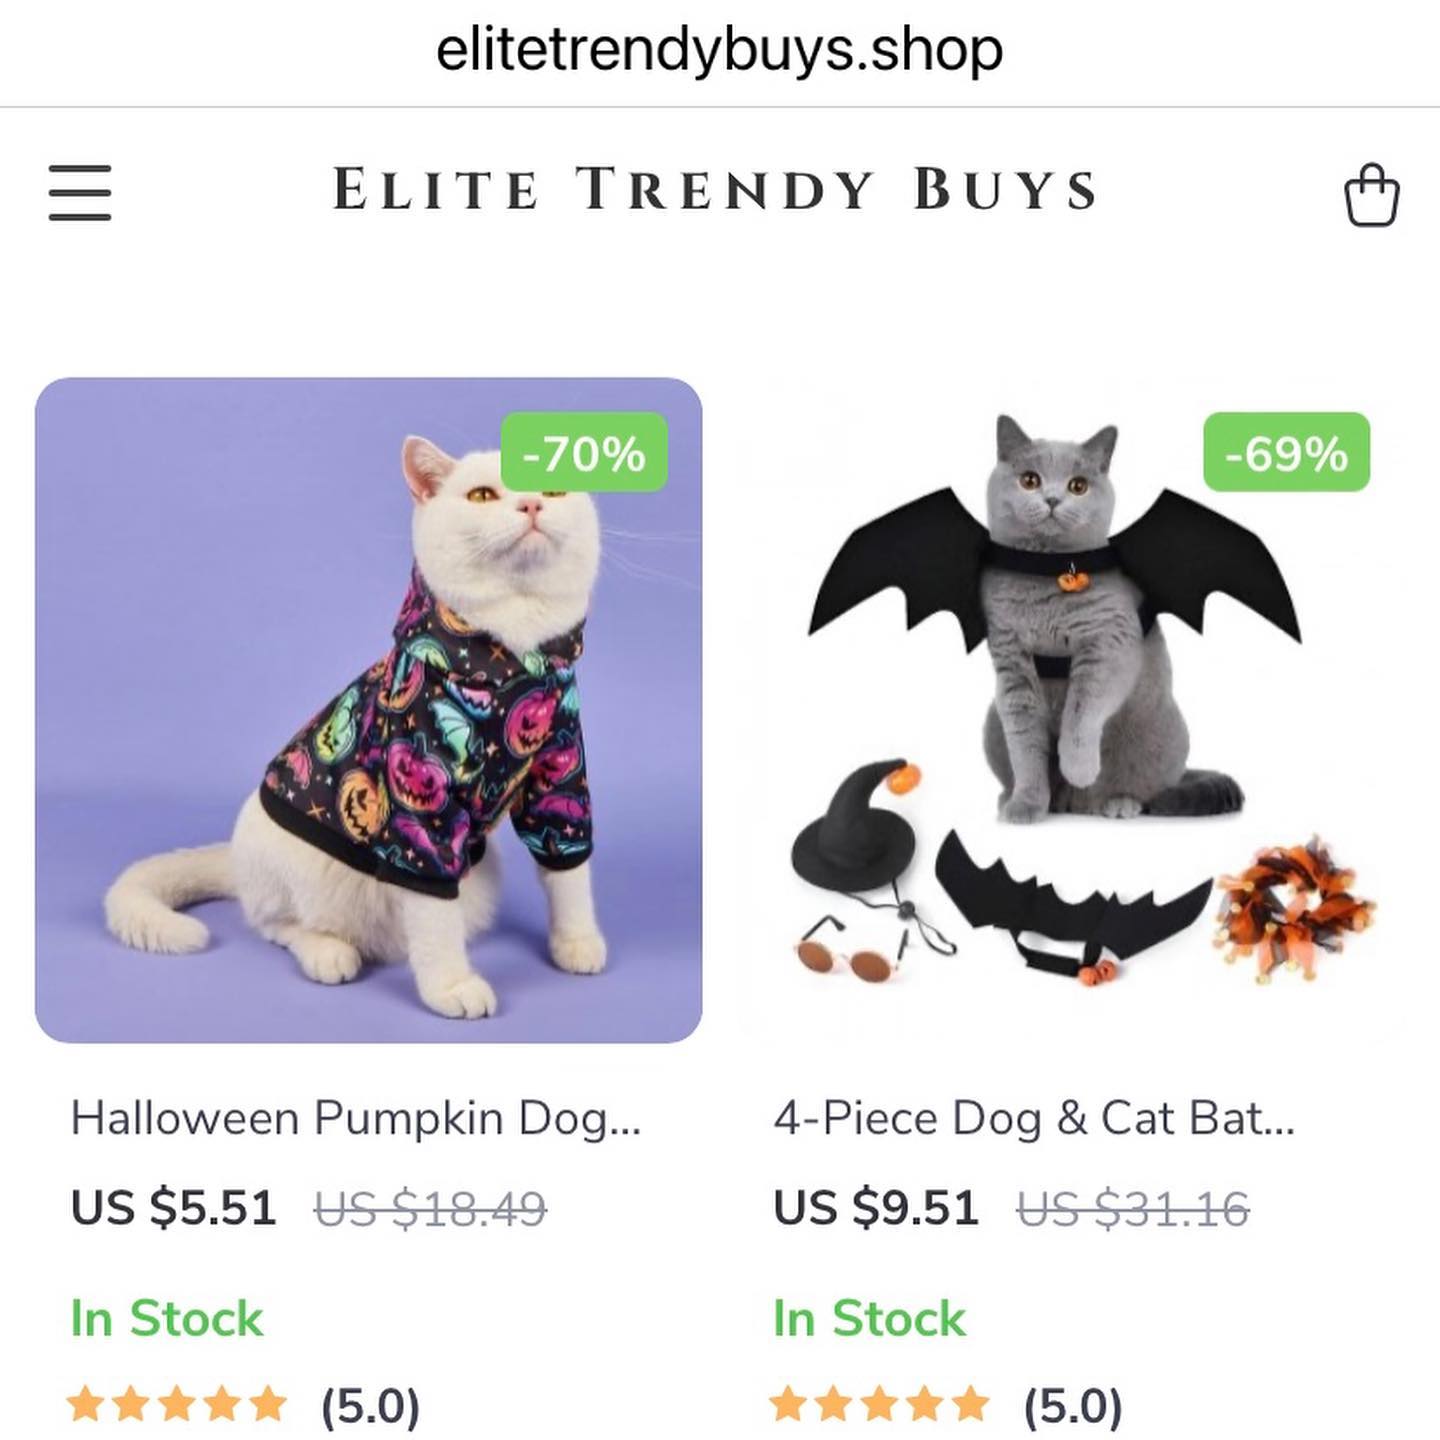Click the US $5.51 sale price
The height and width of the screenshot is (1440, 1440).
click(x=173, y=1207)
